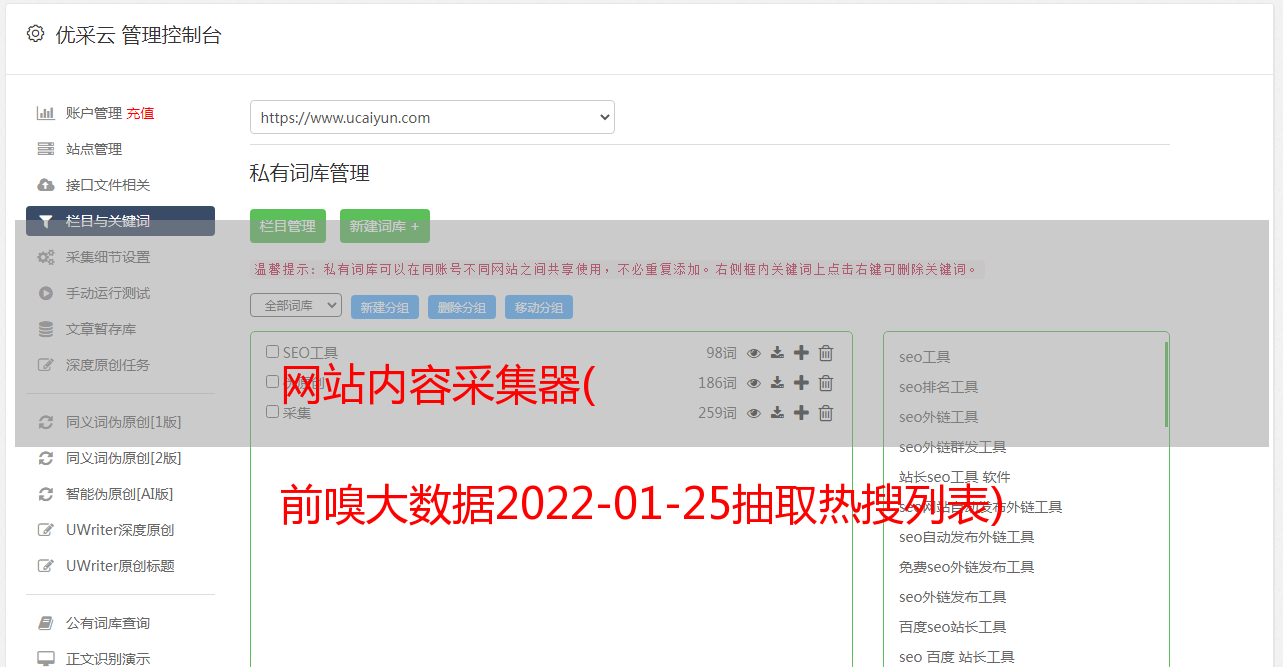Click the red 充值 link
The height and width of the screenshot is (667, 1283).
click(140, 113)
